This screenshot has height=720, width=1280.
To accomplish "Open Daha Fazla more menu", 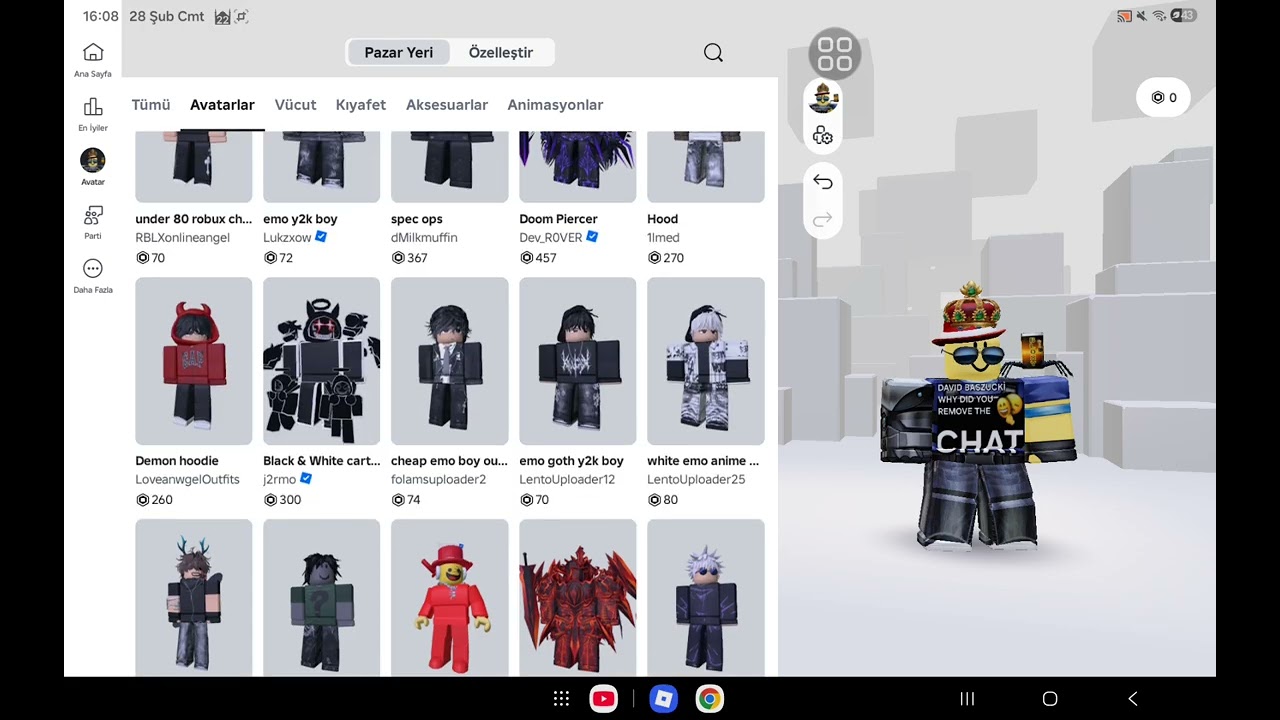I will [93, 276].
